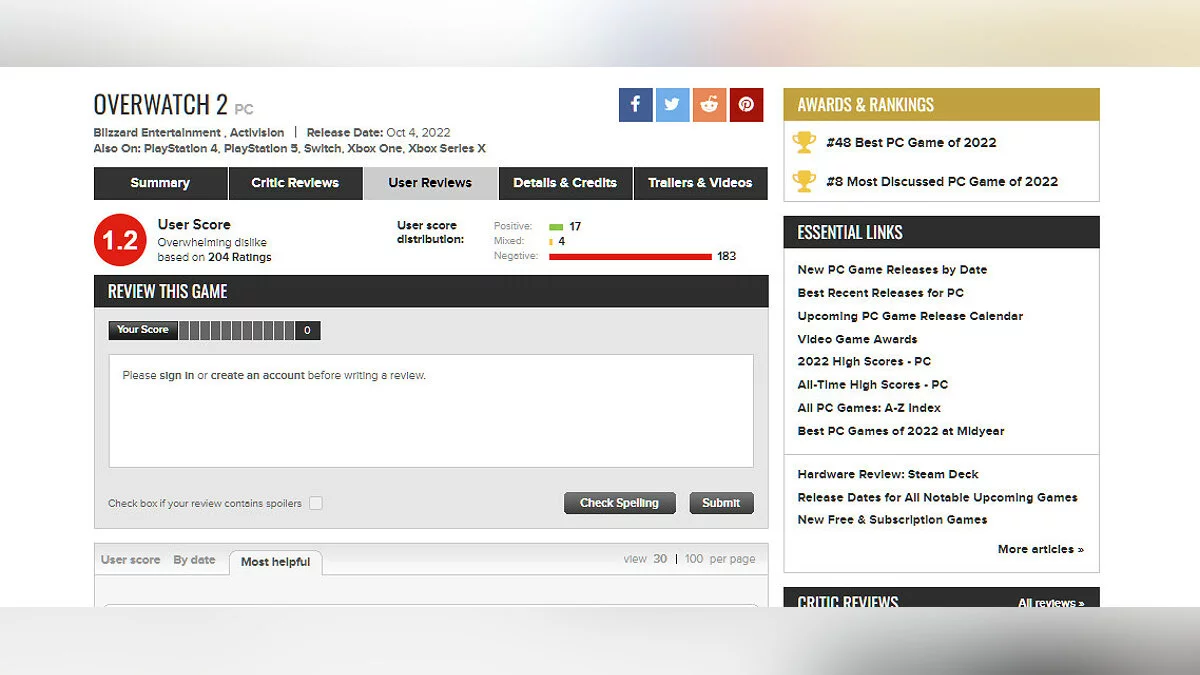
Task: Sort reviews By date
Action: [194, 560]
